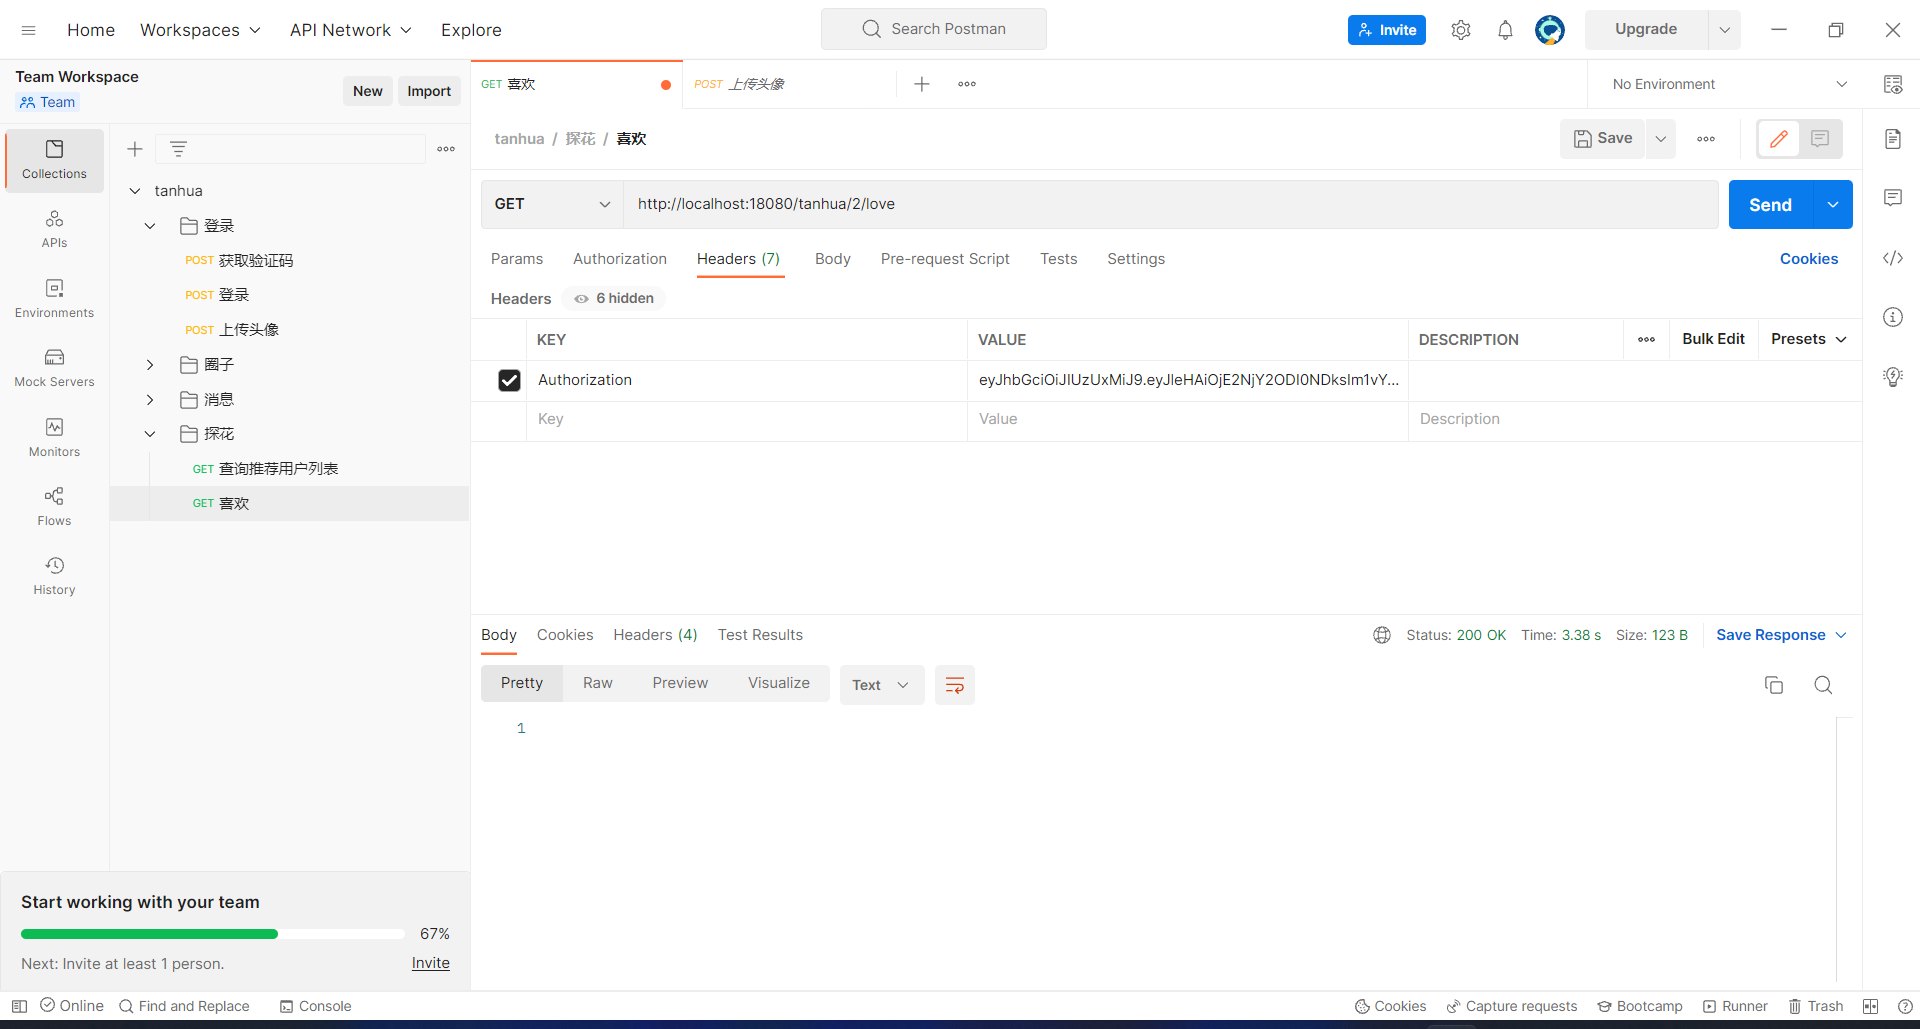Show the response Raw view
Screen dimensions: 1920x1029
[x=598, y=683]
